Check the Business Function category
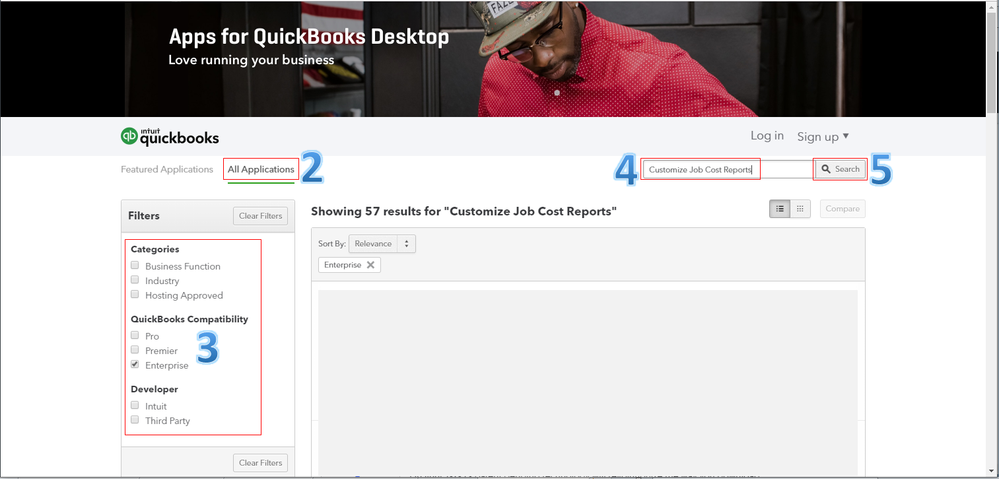Image resolution: width=999 pixels, height=479 pixels. pyautogui.click(x=134, y=265)
